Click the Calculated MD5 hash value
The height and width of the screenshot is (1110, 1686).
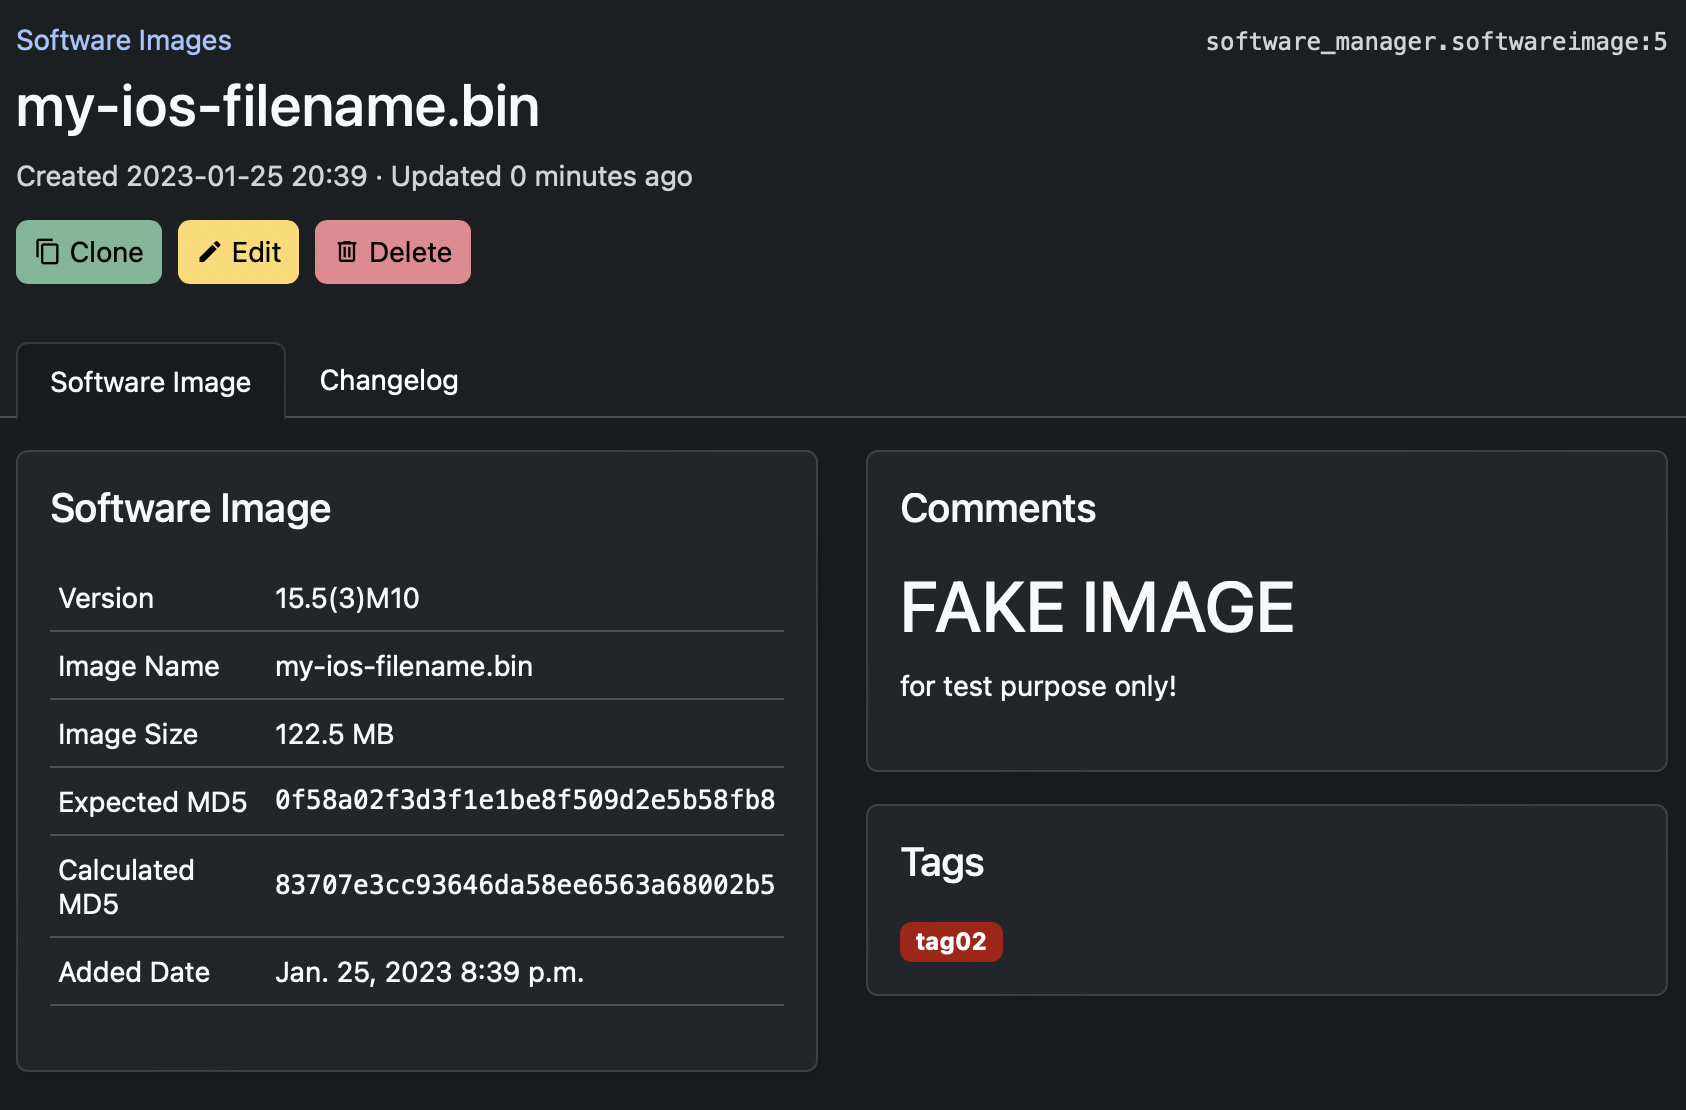pos(525,885)
